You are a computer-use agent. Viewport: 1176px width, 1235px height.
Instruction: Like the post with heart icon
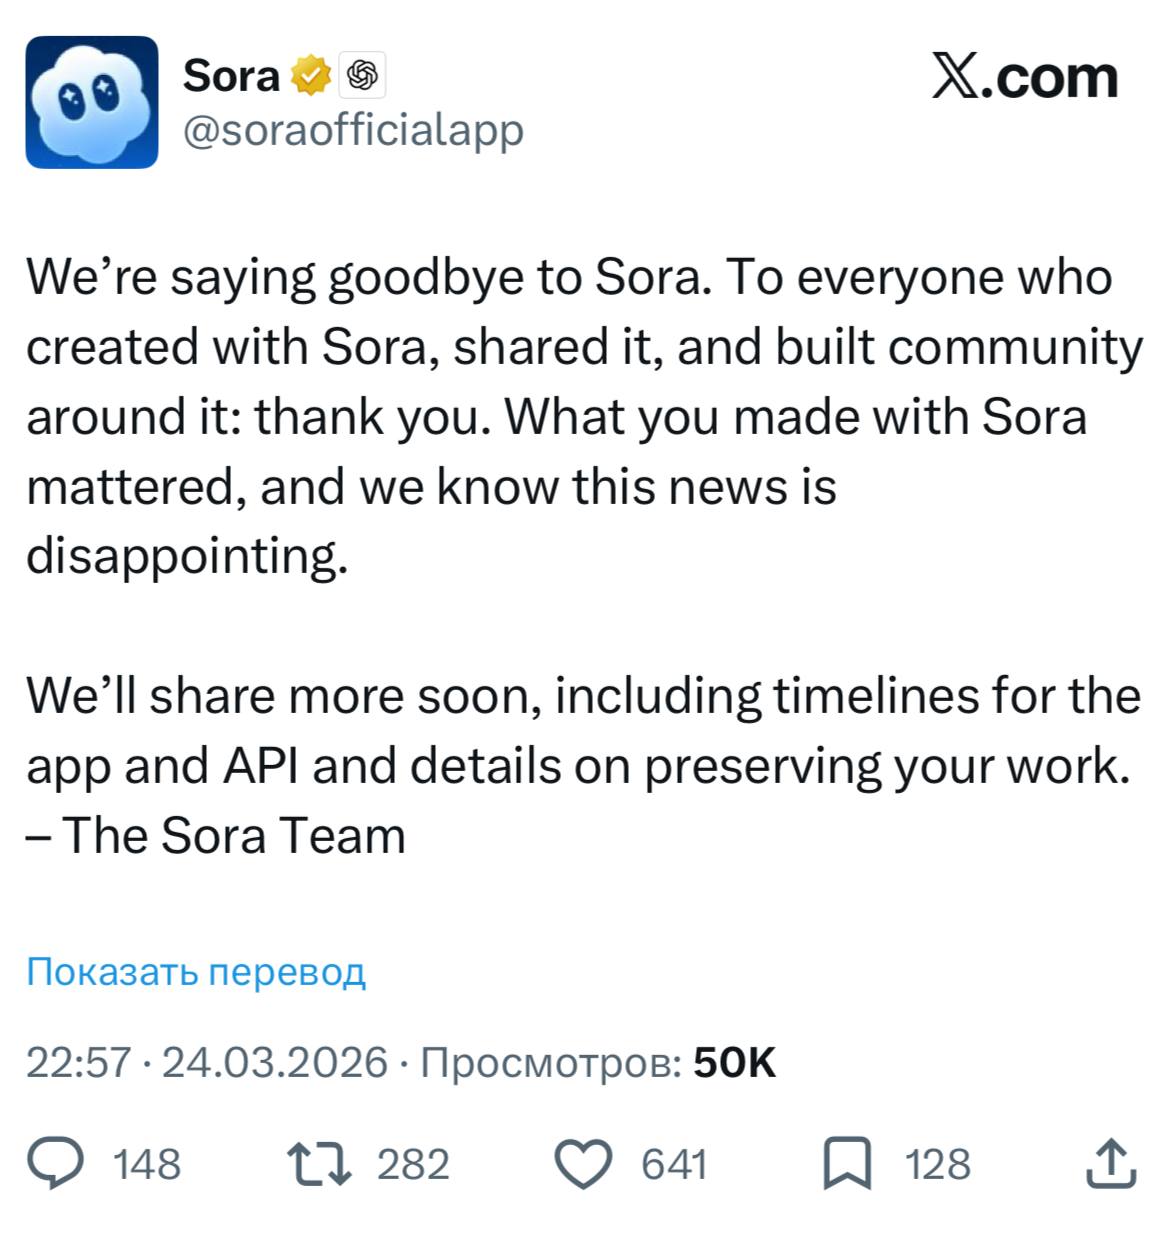[x=583, y=1164]
